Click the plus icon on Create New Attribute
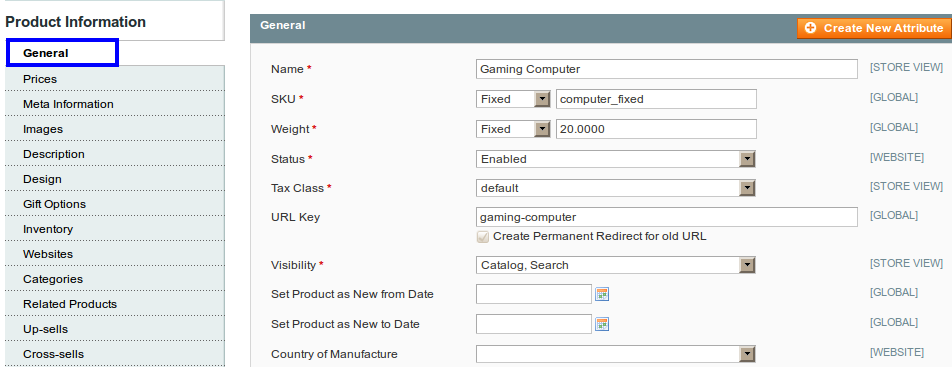The height and width of the screenshot is (367, 952). [x=810, y=28]
